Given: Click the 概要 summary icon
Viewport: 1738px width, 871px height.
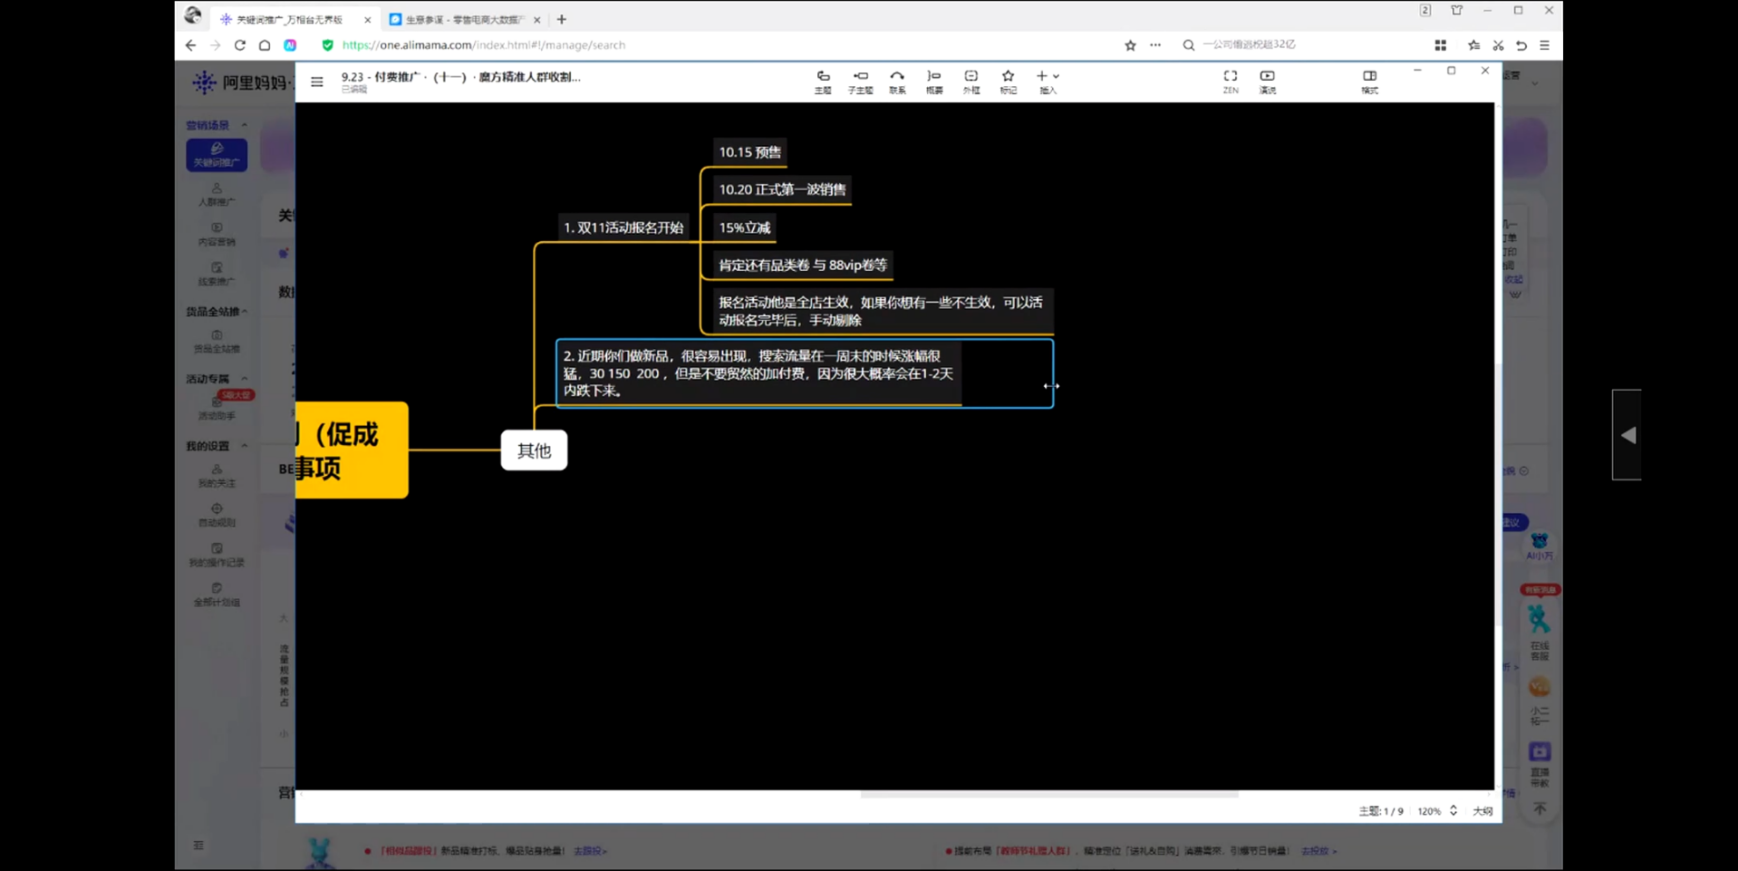Looking at the screenshot, I should pyautogui.click(x=934, y=81).
